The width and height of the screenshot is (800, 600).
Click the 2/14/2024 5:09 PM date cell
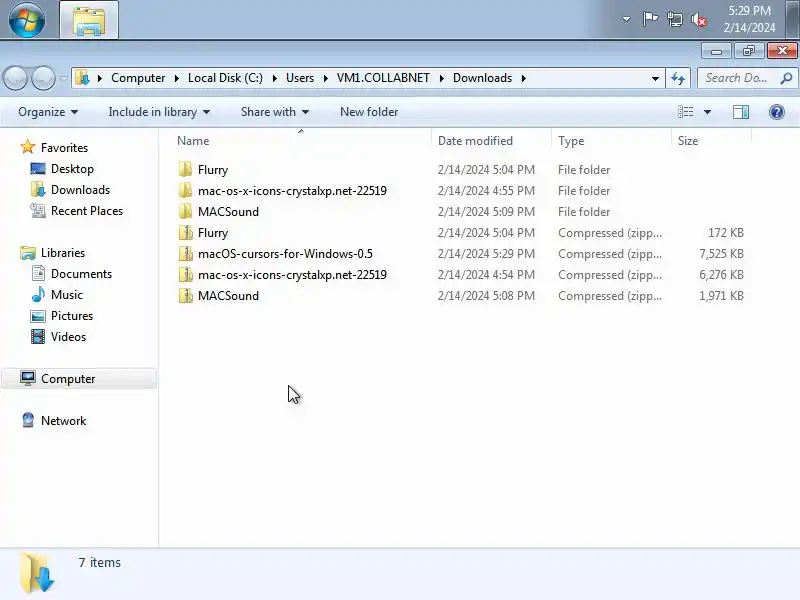click(x=486, y=211)
